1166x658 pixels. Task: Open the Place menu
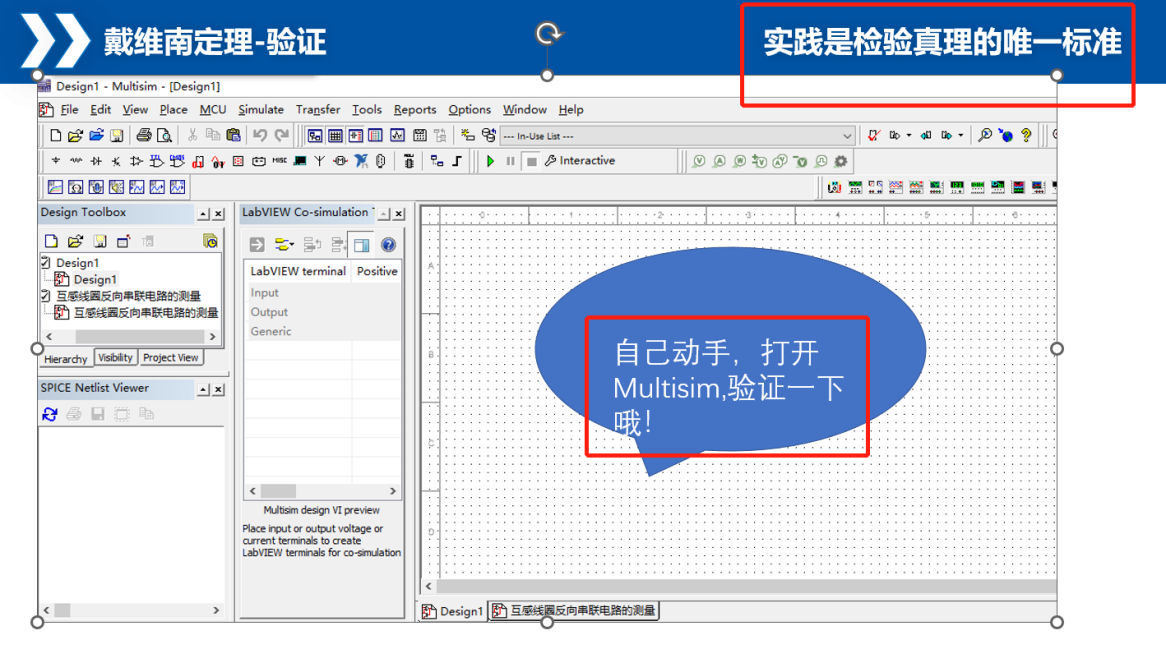point(173,109)
